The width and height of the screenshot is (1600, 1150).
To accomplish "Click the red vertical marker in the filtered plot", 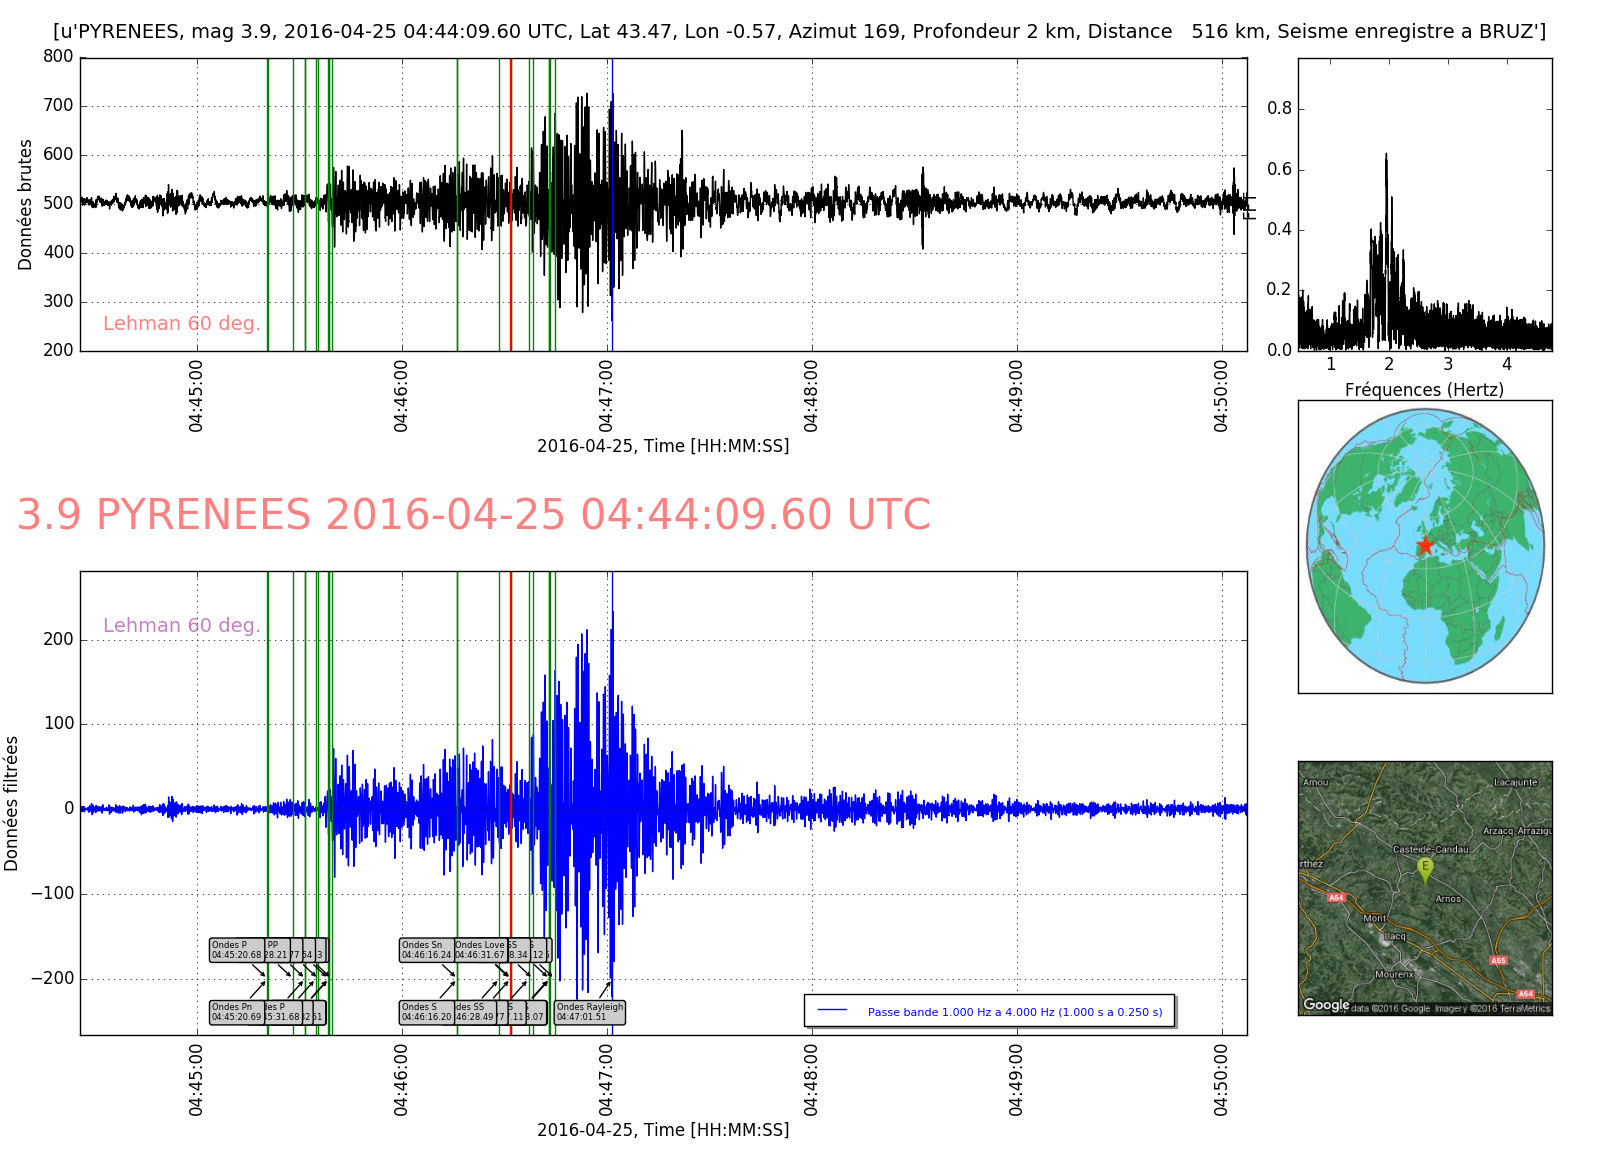I will click(511, 700).
